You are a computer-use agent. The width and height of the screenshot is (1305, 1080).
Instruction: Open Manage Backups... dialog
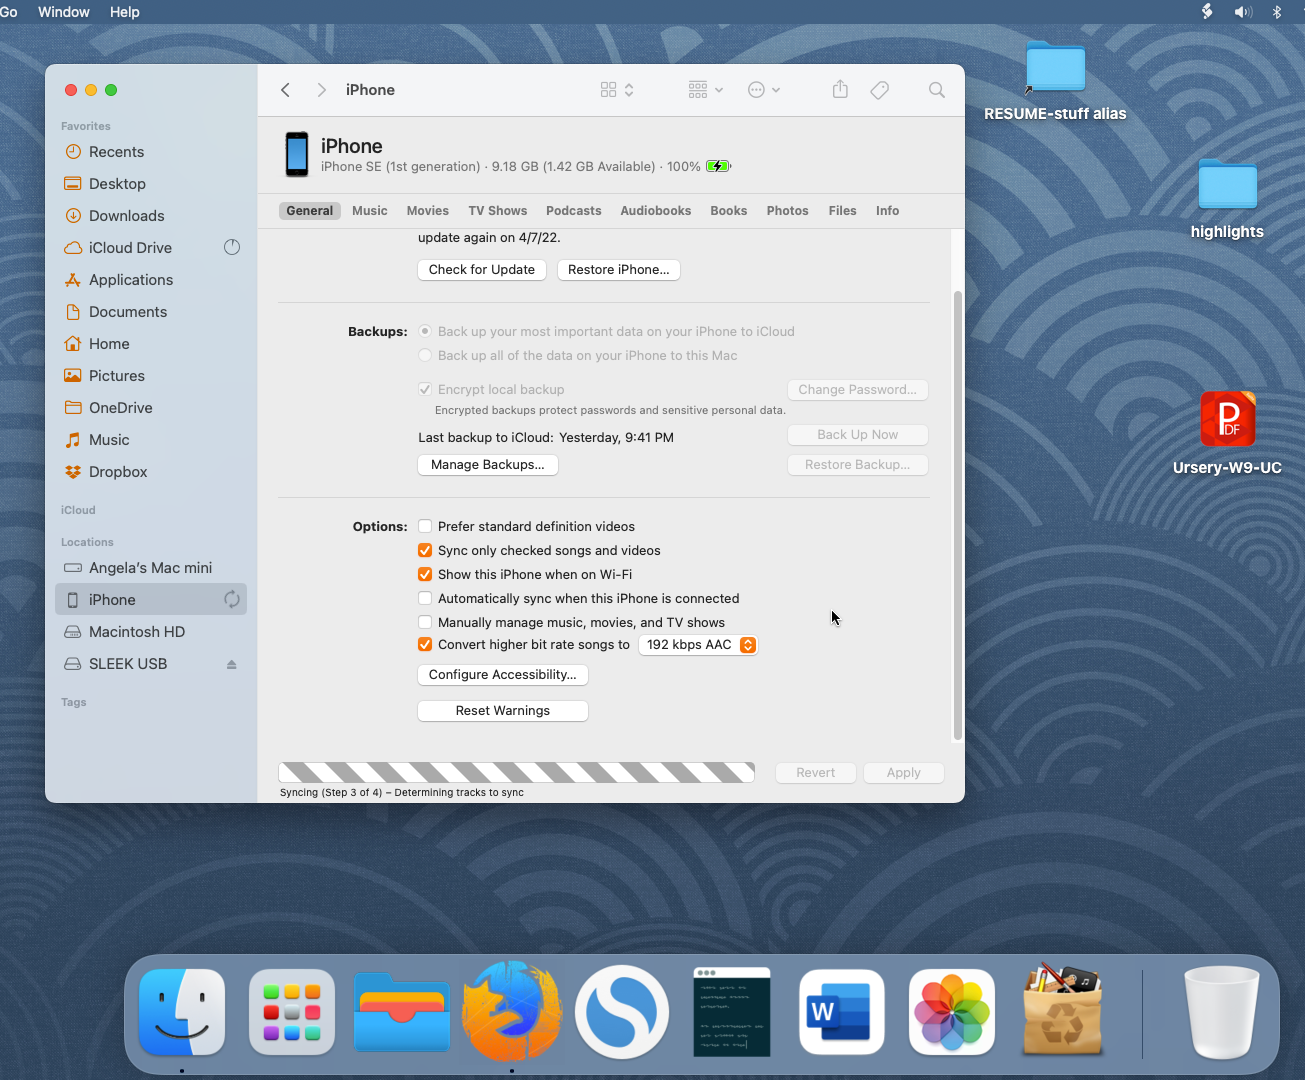coord(488,465)
